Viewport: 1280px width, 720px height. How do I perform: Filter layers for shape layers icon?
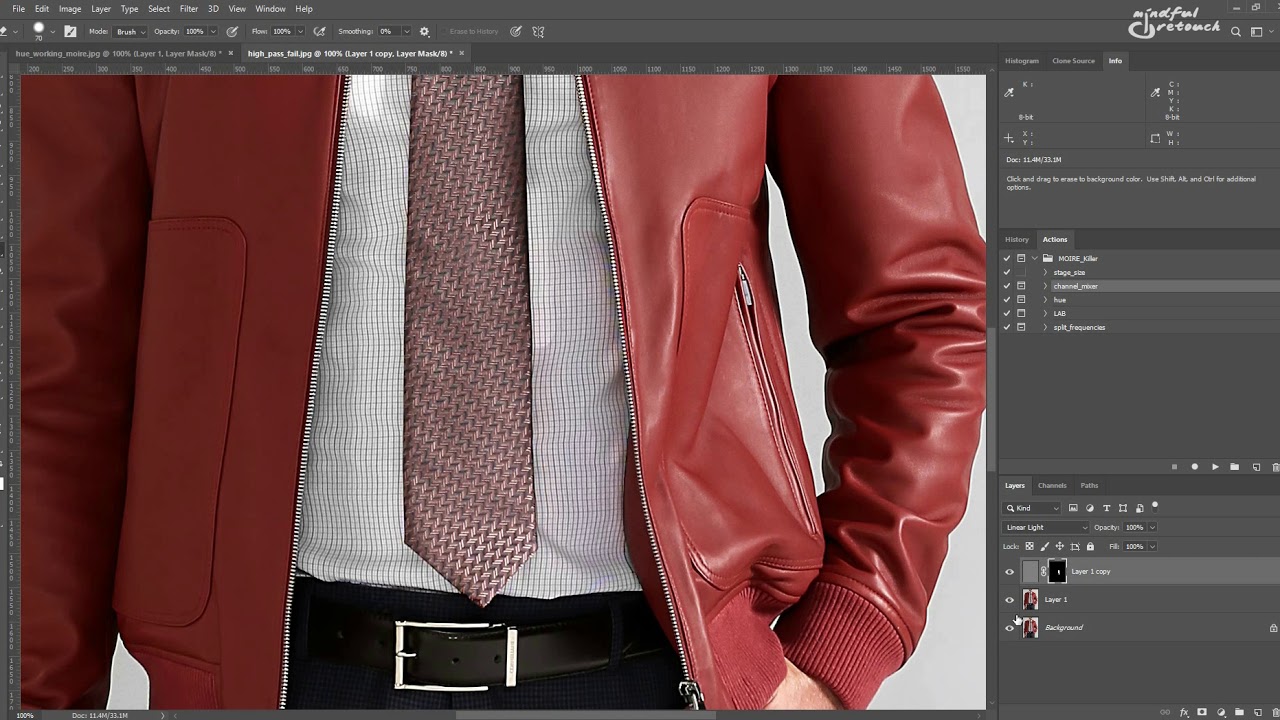(x=1123, y=508)
